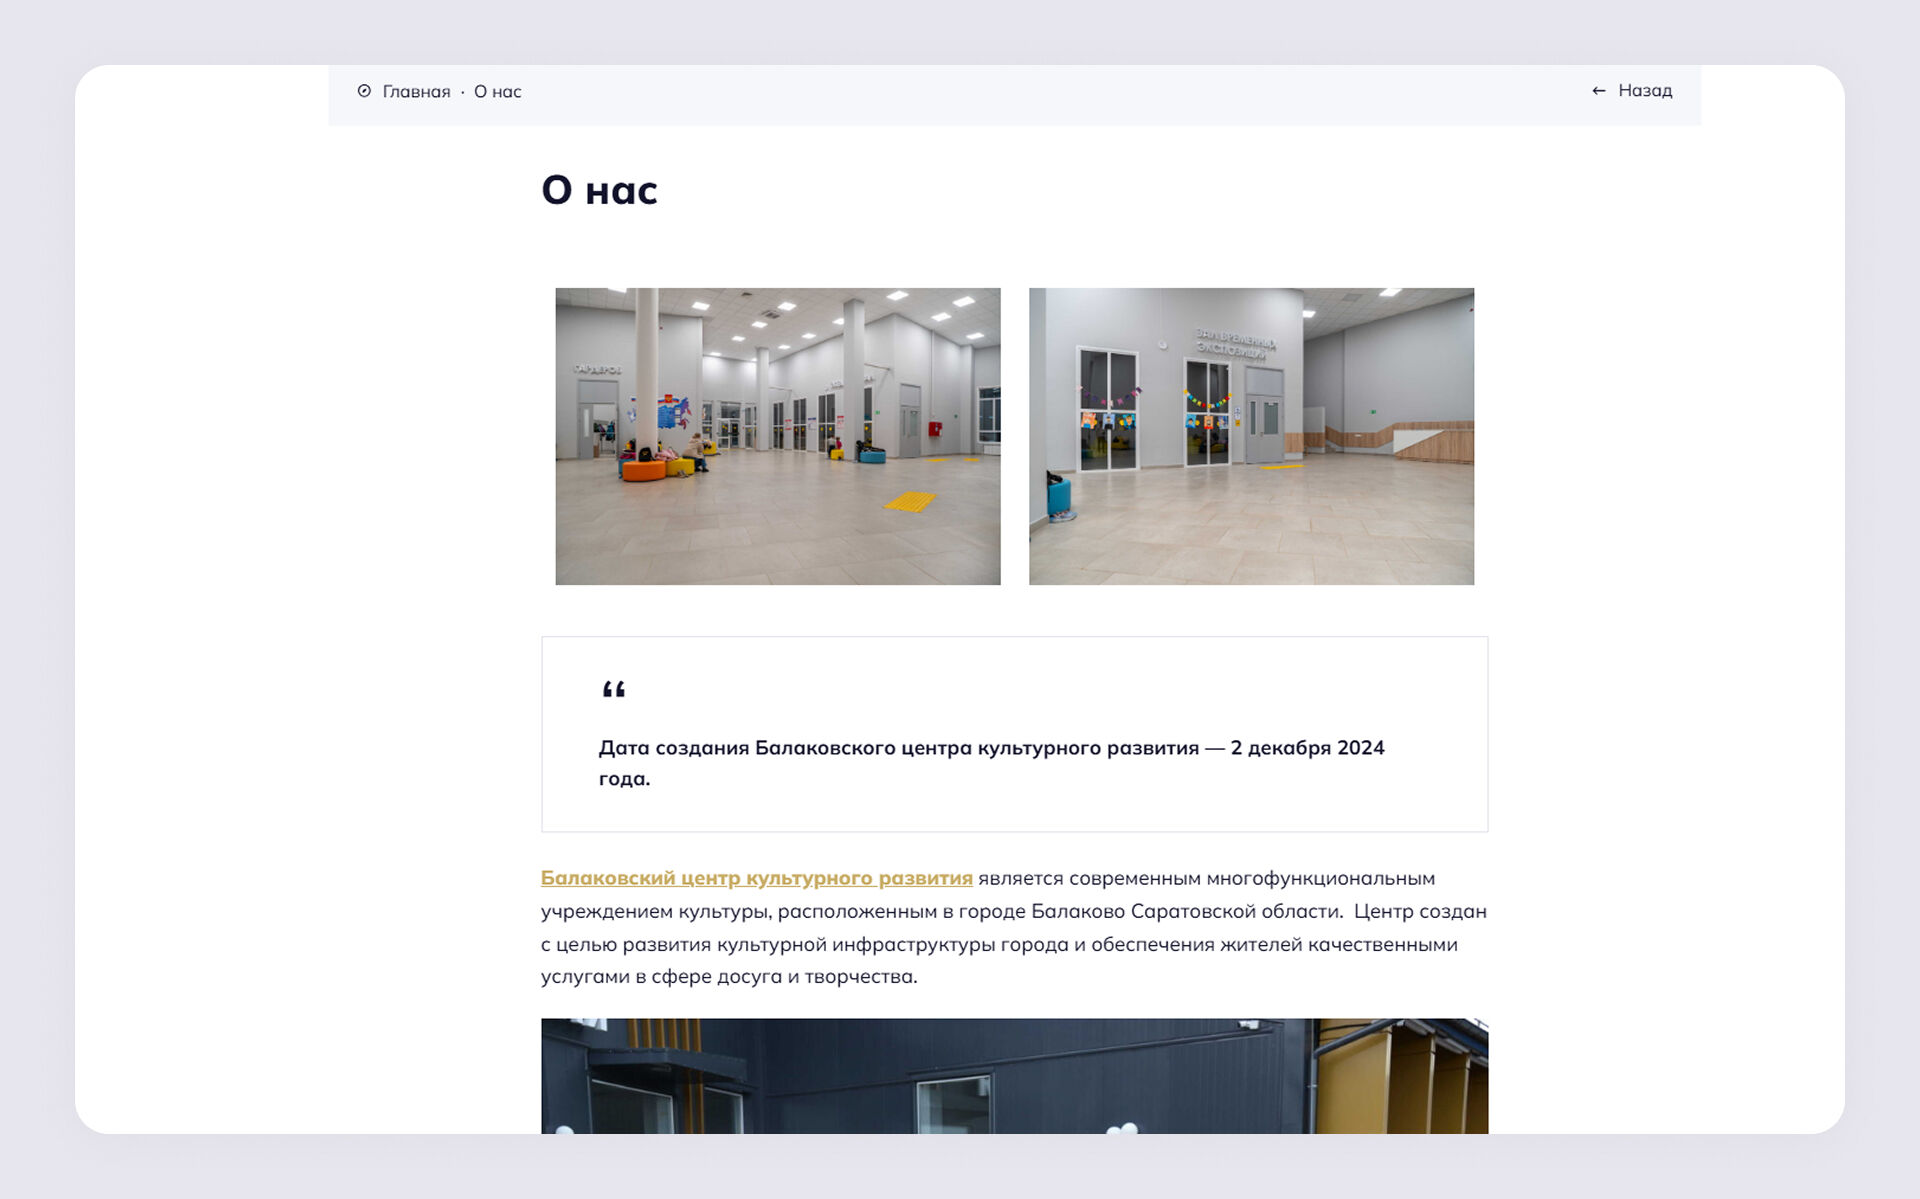Open the Главная breadcrumb link

click(416, 92)
